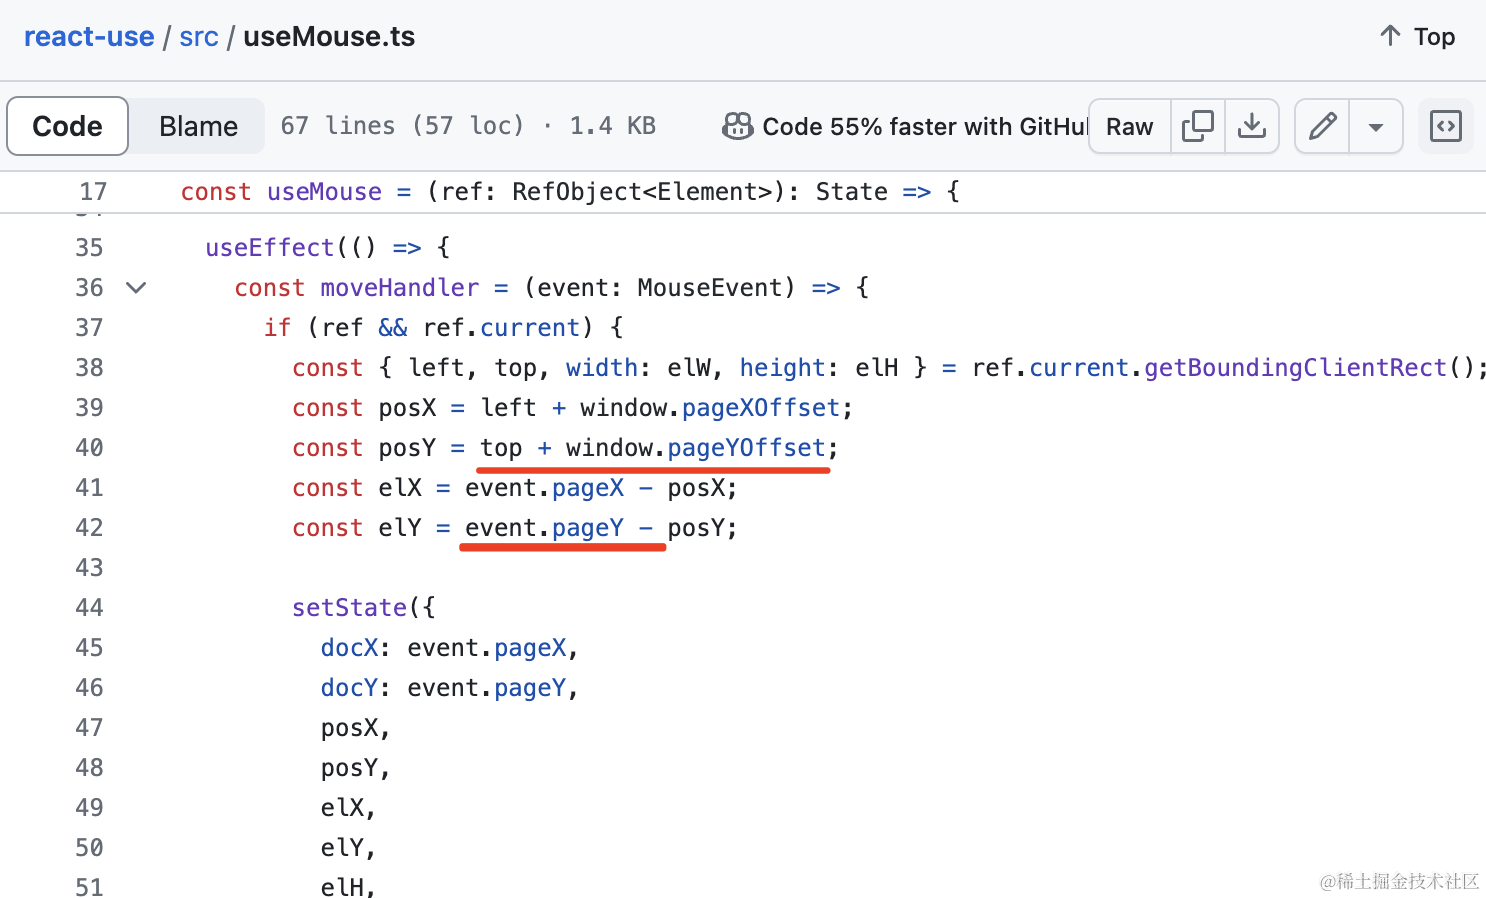The image size is (1486, 898).
Task: Click setState call on line 44
Action: pyautogui.click(x=349, y=608)
